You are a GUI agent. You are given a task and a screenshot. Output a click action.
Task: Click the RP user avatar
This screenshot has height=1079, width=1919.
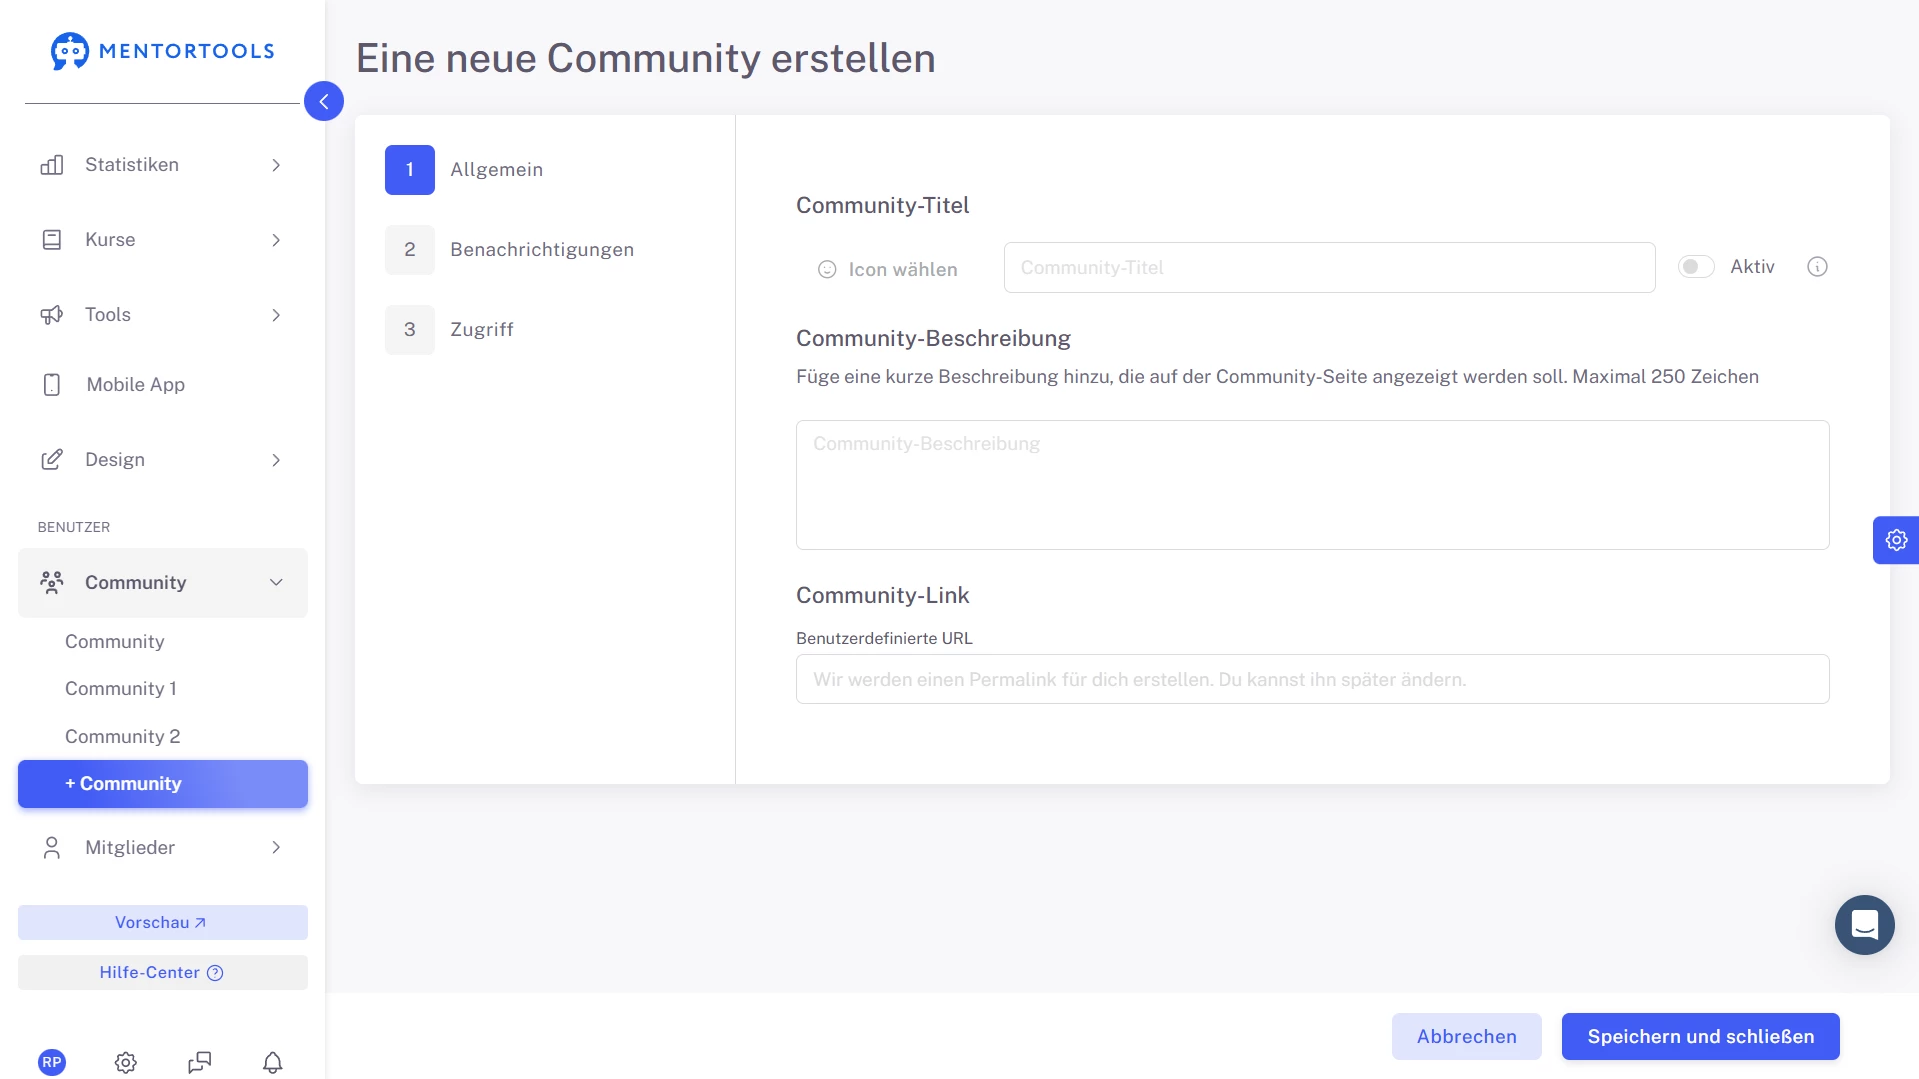(x=52, y=1062)
